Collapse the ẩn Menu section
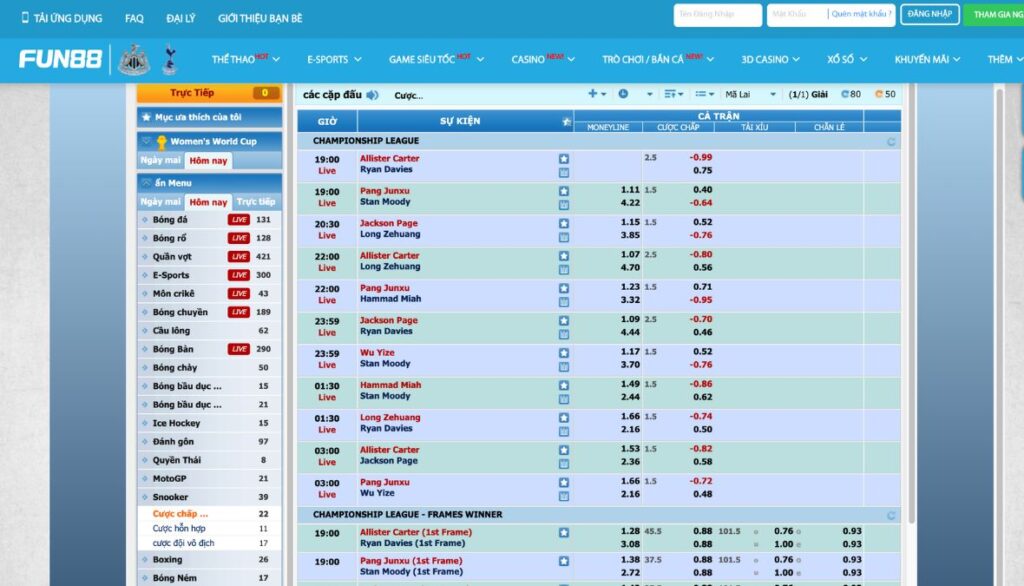The width and height of the screenshot is (1024, 586). 146,183
